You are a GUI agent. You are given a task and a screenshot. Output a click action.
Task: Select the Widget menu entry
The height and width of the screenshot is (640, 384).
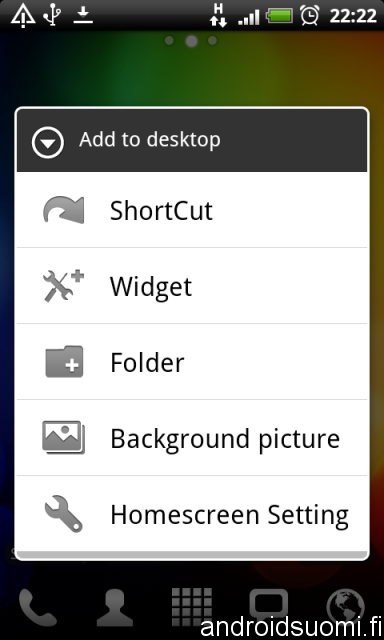pos(192,286)
